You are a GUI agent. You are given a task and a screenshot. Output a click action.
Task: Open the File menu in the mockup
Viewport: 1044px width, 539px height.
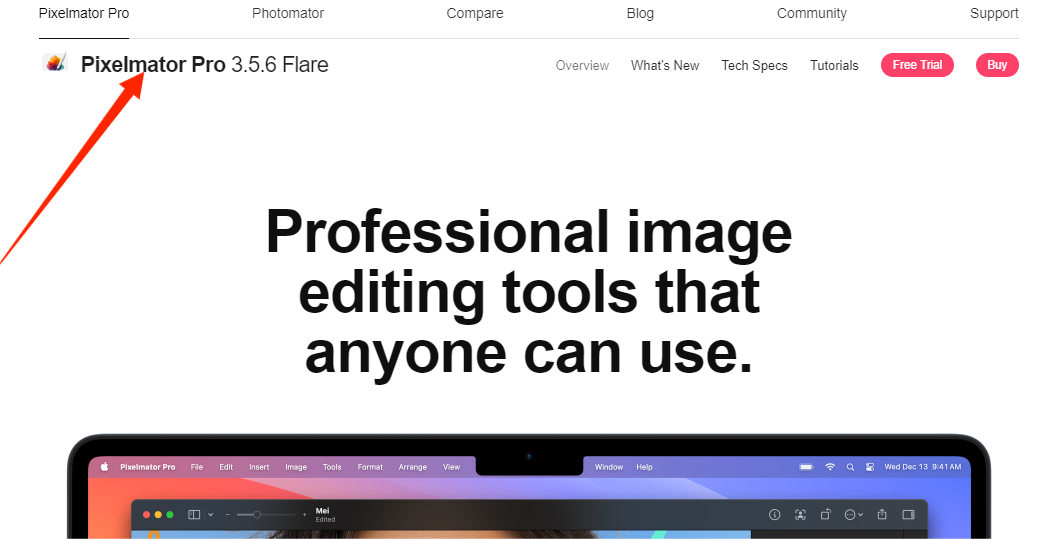(197, 467)
